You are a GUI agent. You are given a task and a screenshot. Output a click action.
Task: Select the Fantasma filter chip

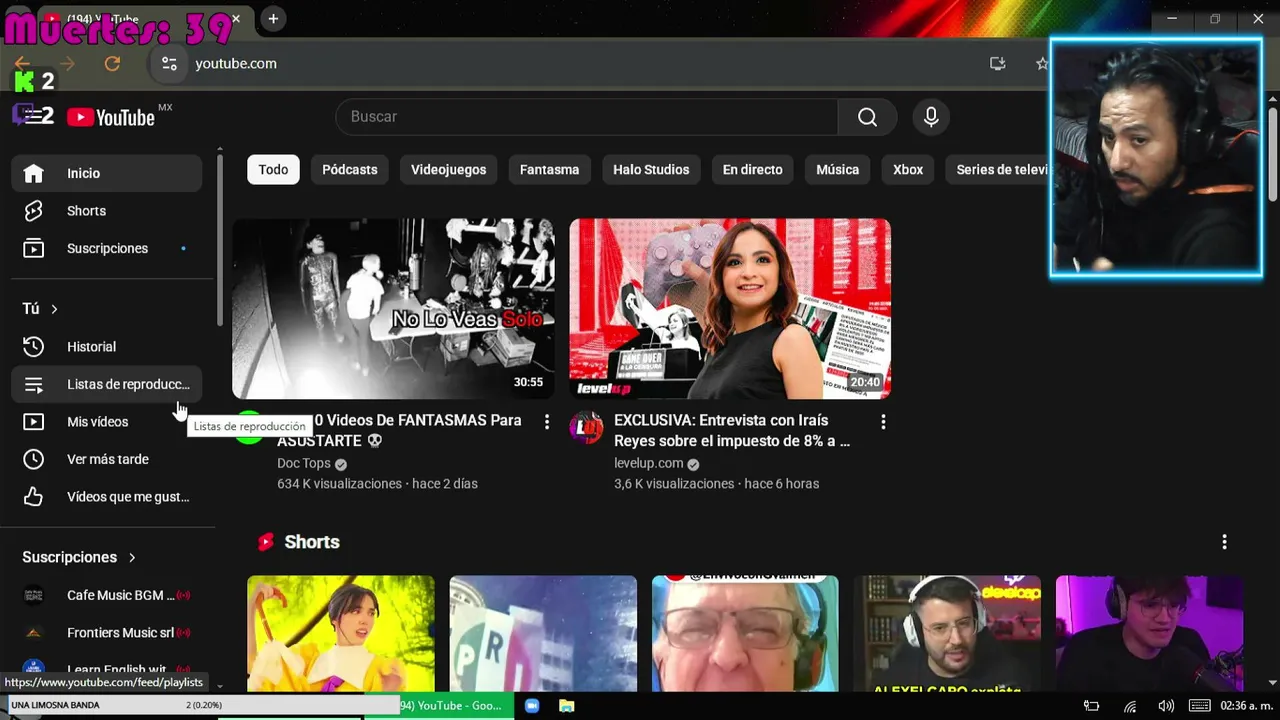[x=549, y=170]
